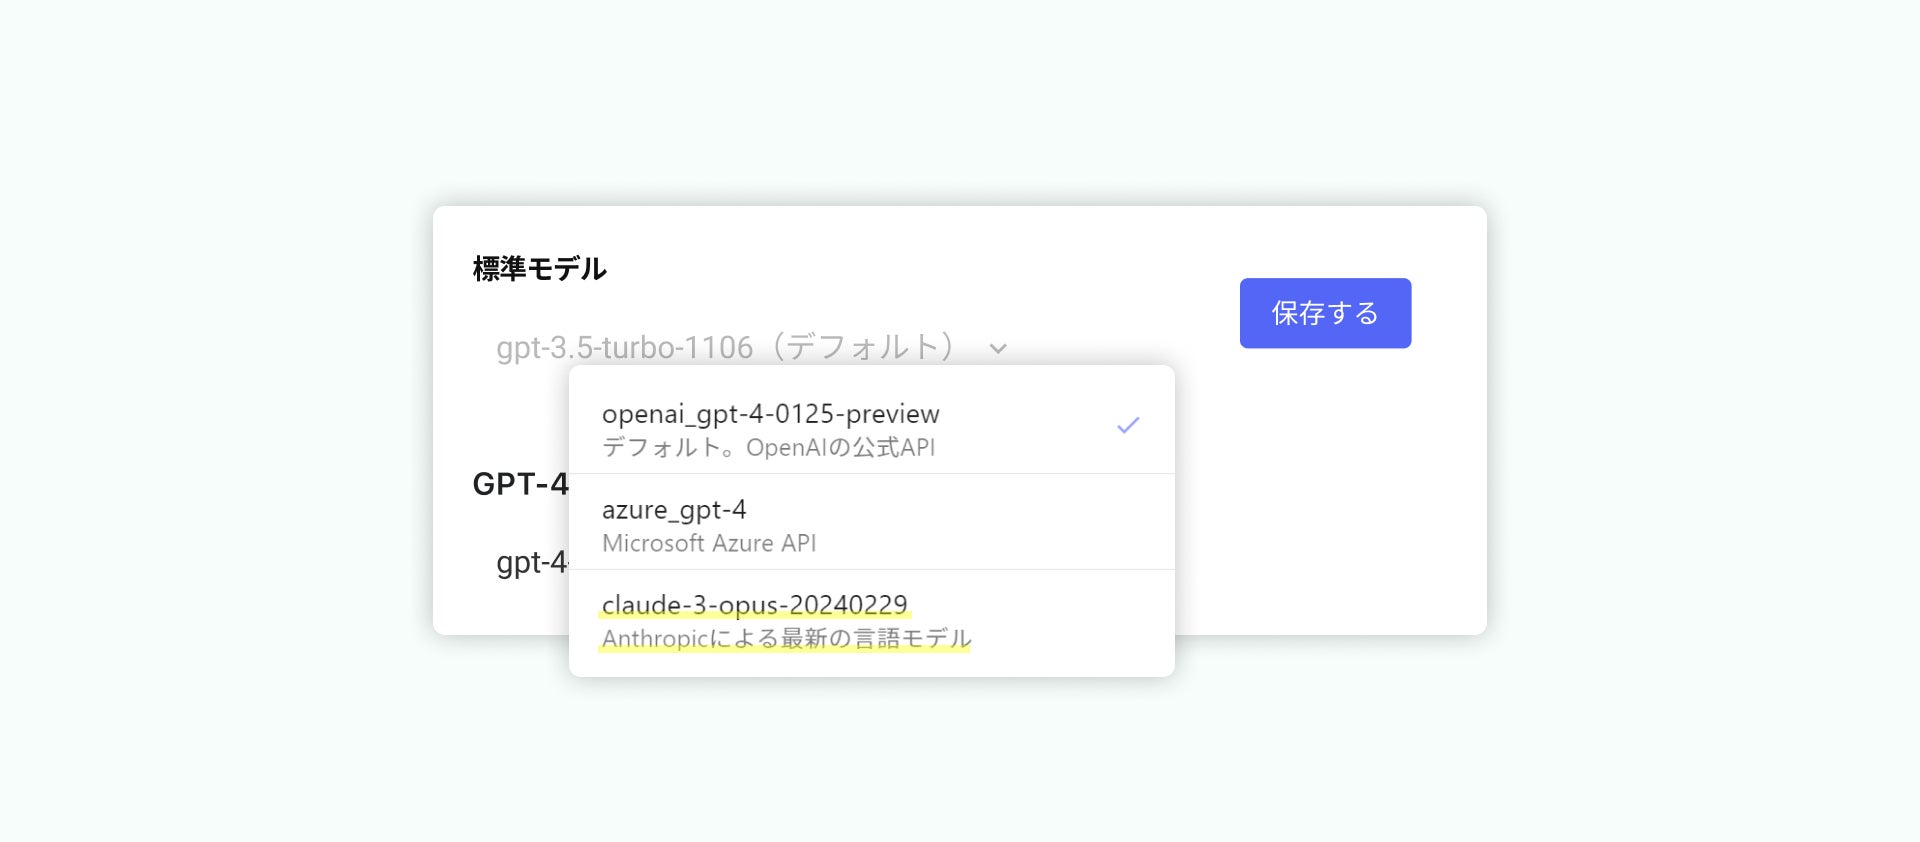1920x842 pixels.
Task: Click the checkmark beside openai_gpt-4-0125-preview
Action: (x=1128, y=425)
